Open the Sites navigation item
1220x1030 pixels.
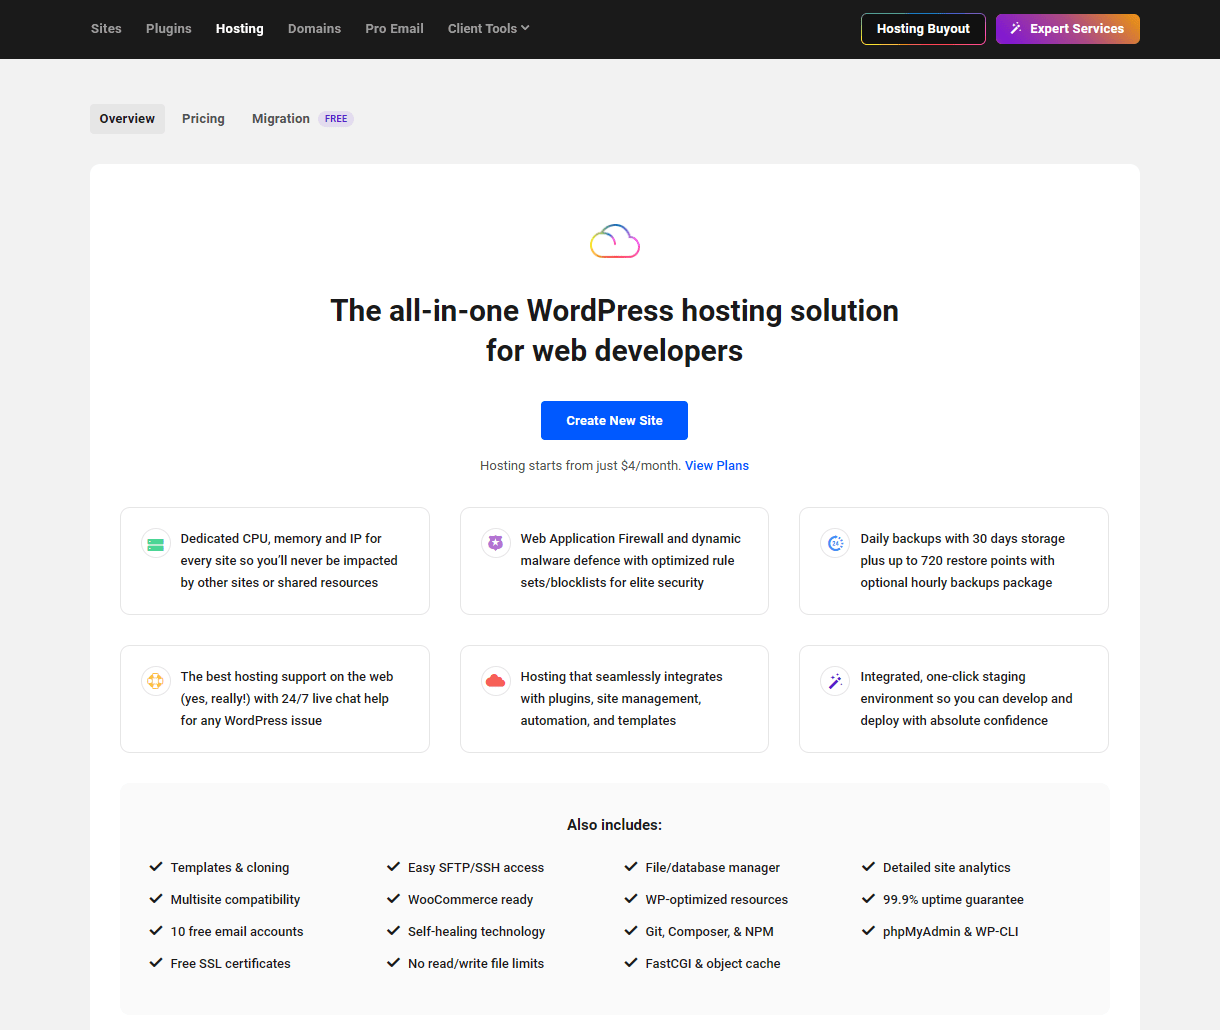(x=106, y=29)
